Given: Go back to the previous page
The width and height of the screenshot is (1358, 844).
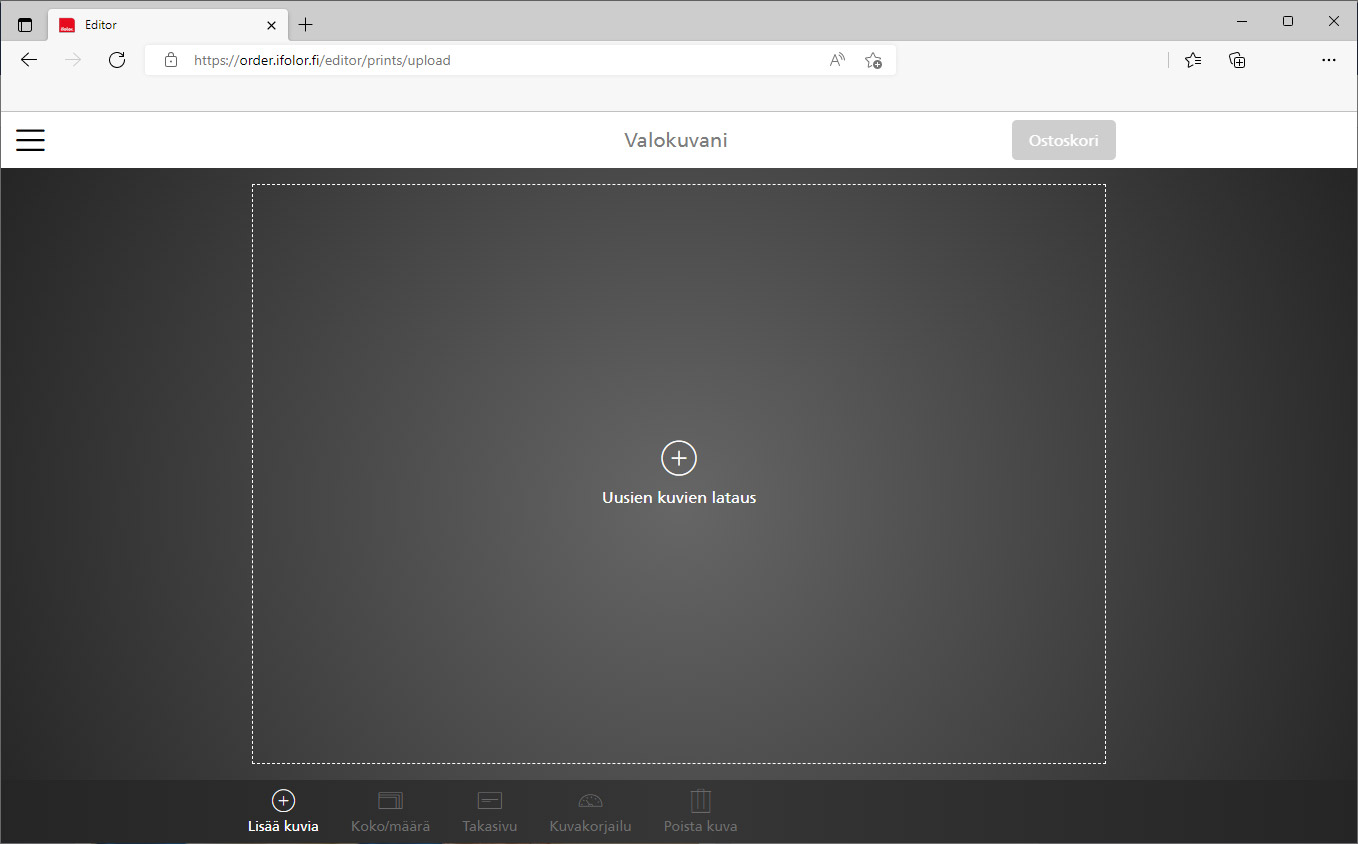Looking at the screenshot, I should 29,60.
